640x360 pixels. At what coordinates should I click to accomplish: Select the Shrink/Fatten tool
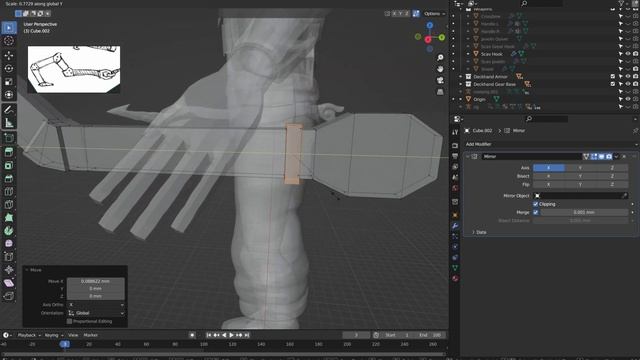9,270
